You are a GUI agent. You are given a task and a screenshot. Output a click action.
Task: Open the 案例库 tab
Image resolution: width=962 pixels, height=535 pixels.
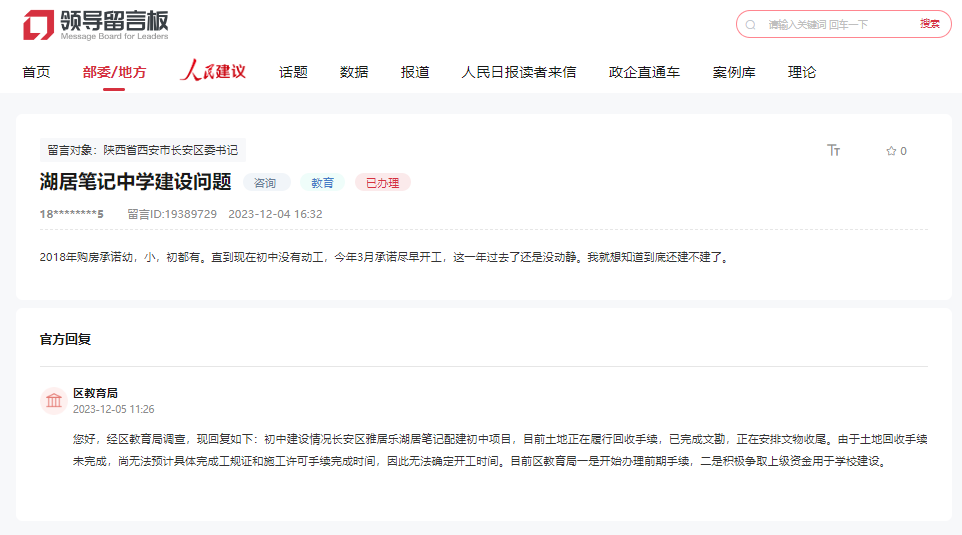pos(734,72)
